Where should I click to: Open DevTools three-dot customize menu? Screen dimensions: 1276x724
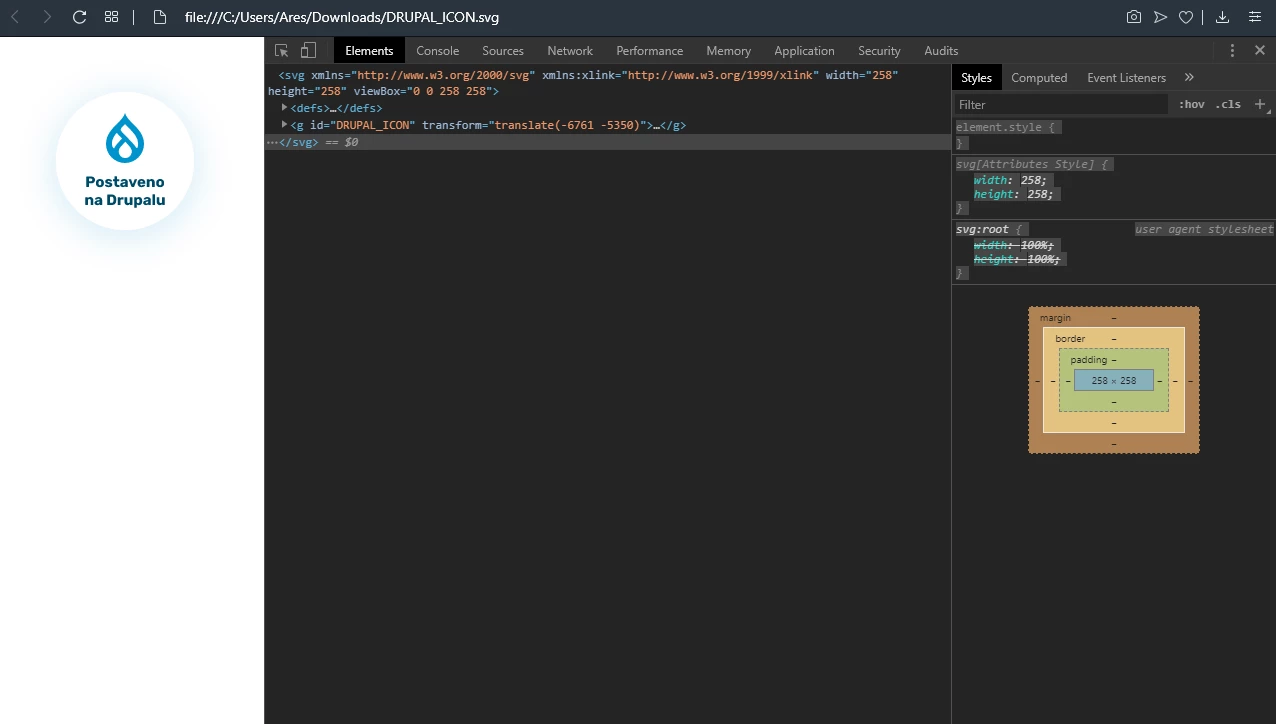pyautogui.click(x=1232, y=50)
